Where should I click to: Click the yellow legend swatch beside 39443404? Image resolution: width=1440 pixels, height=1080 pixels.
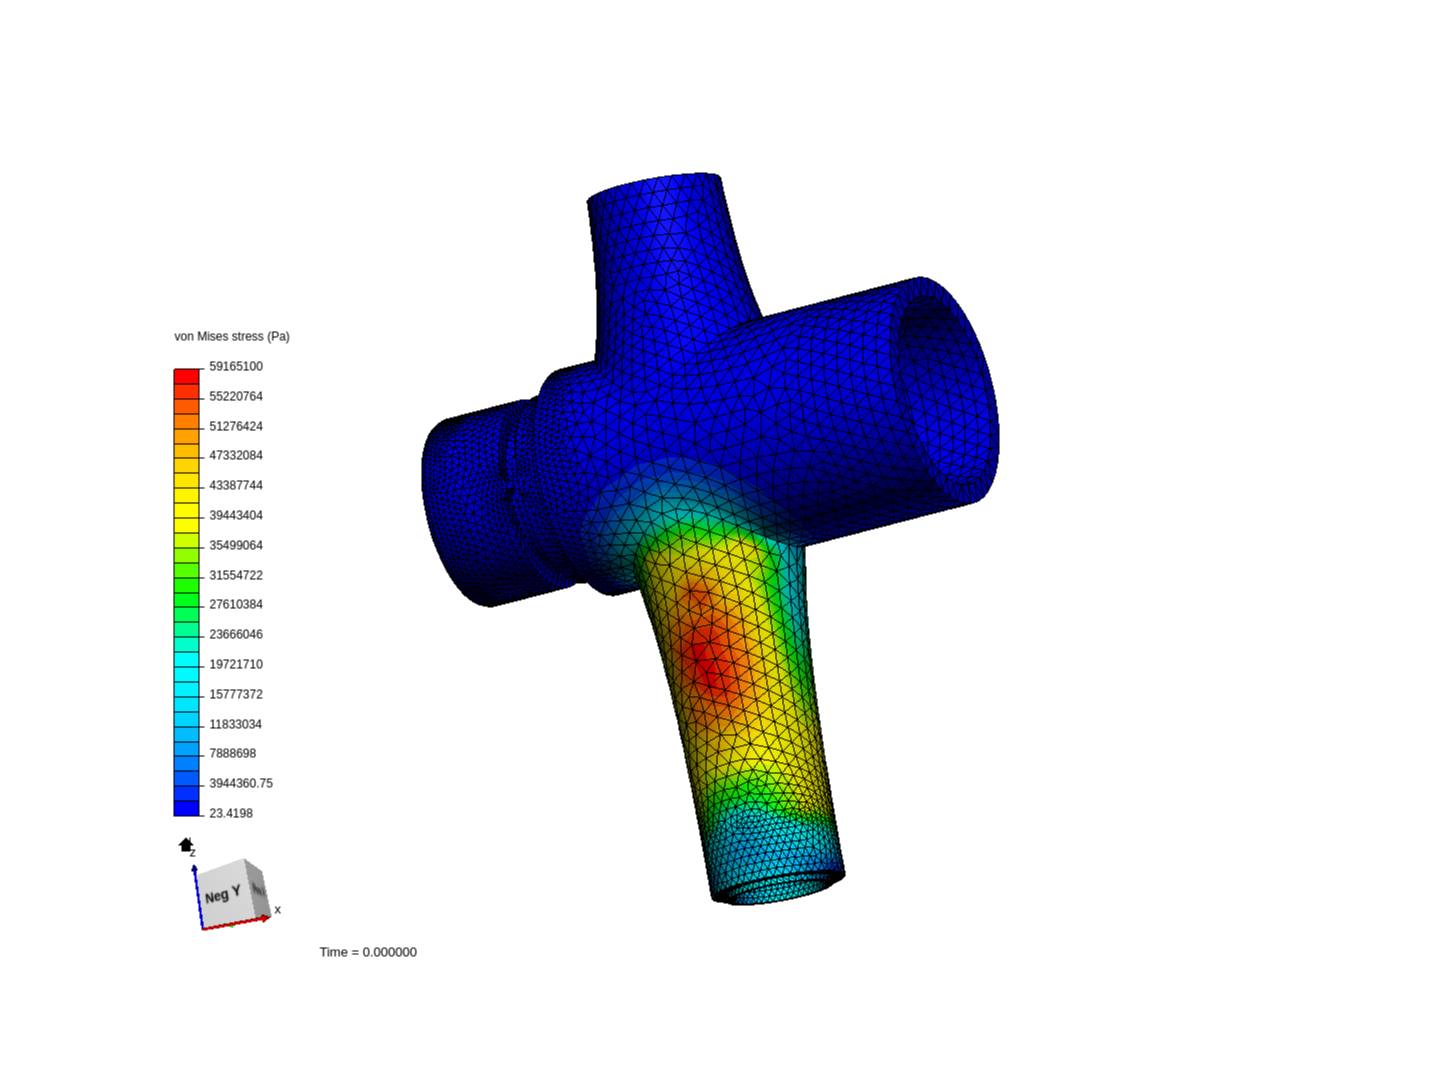tap(187, 510)
